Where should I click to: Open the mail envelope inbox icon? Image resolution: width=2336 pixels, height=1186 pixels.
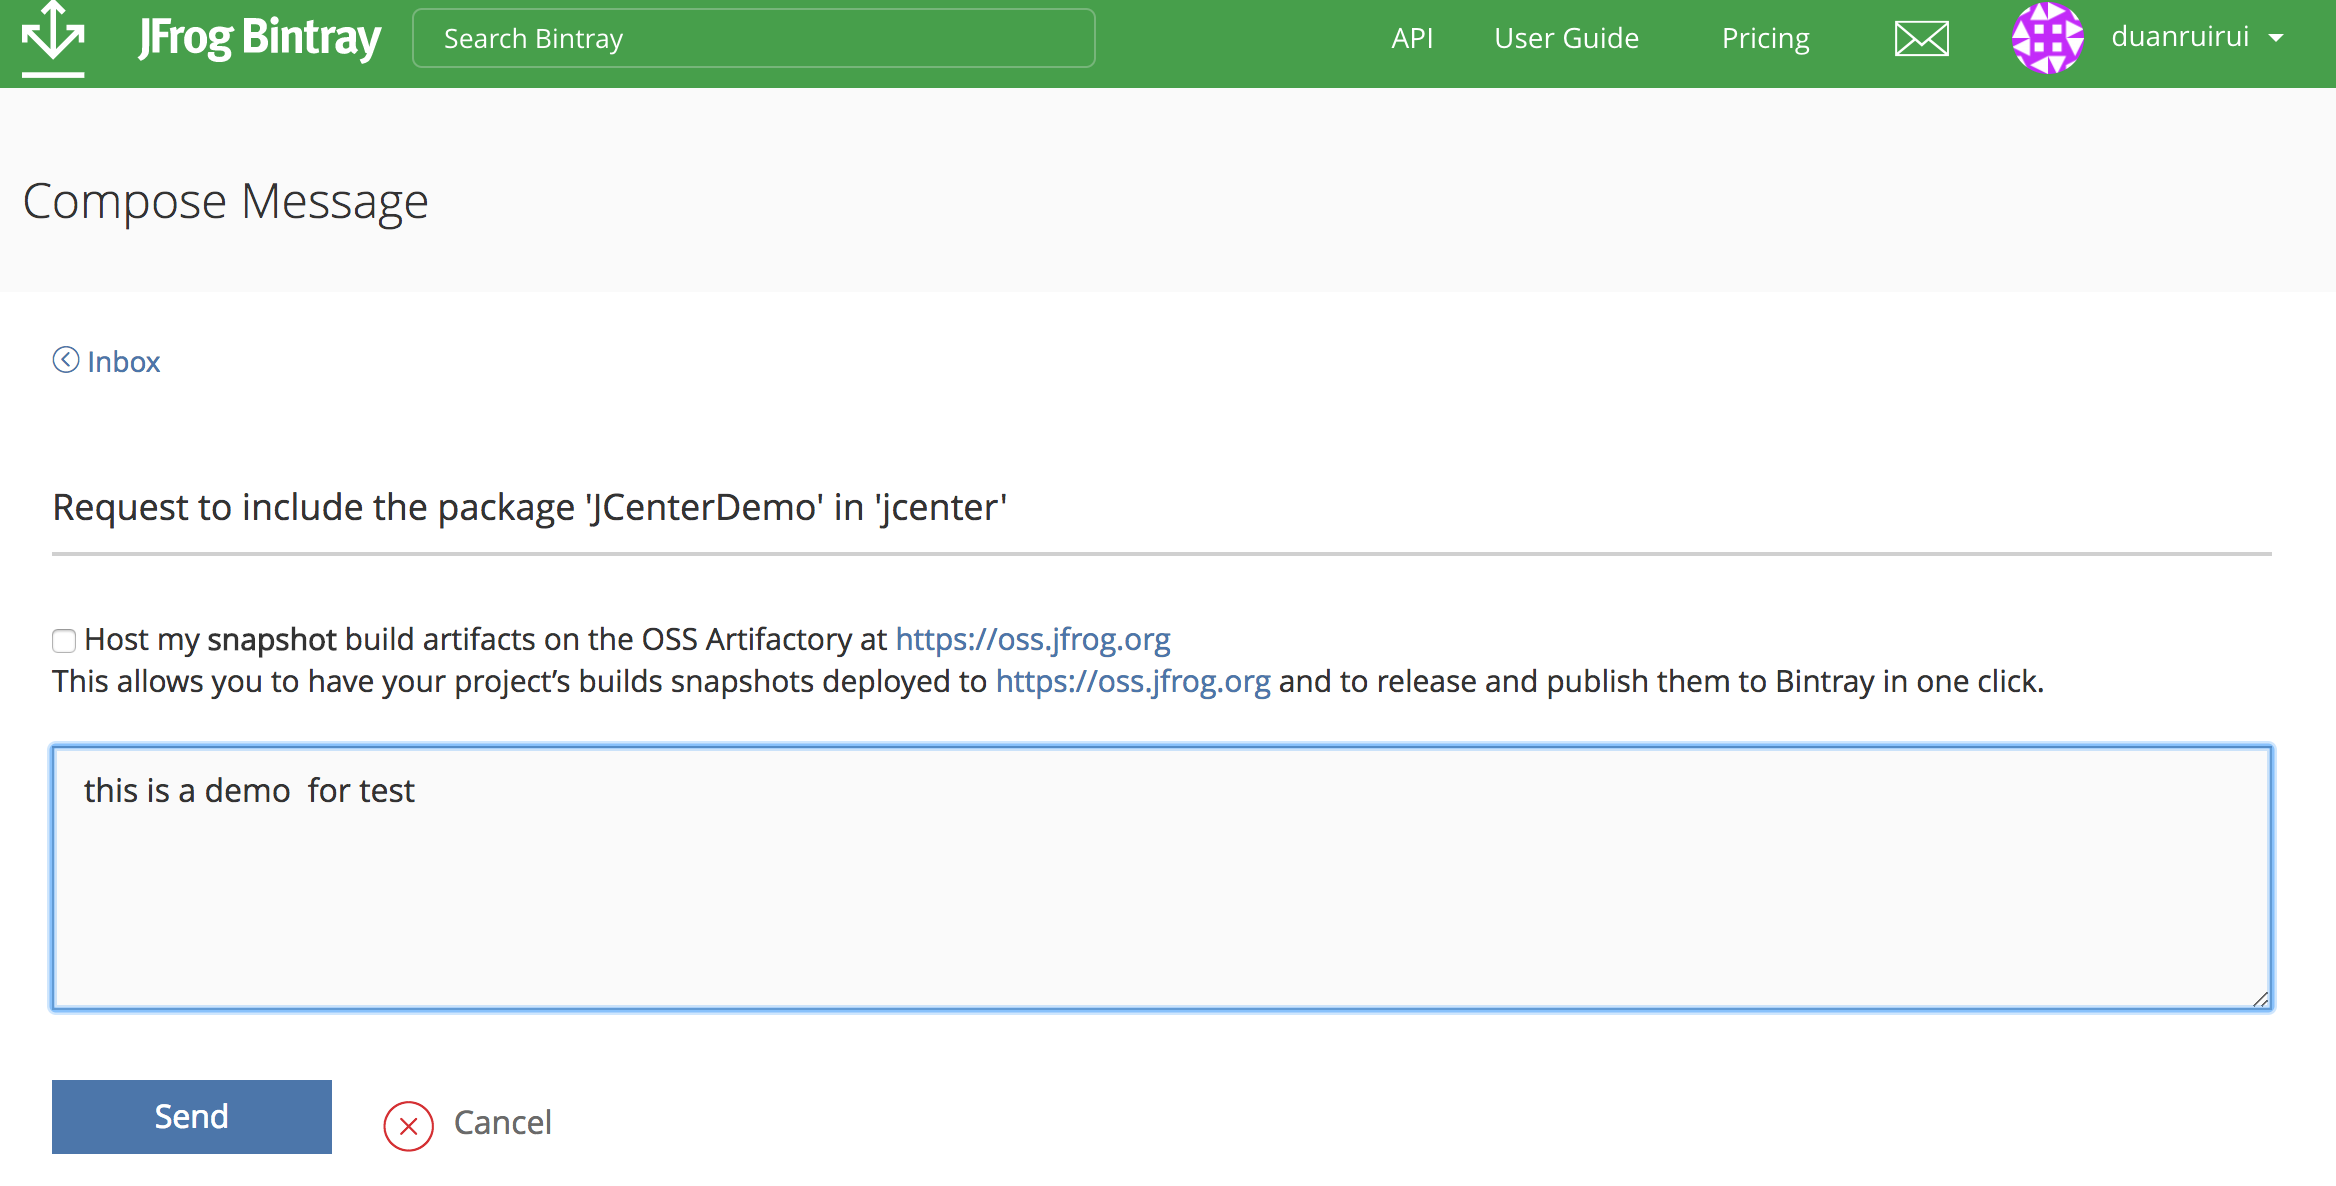click(1921, 39)
